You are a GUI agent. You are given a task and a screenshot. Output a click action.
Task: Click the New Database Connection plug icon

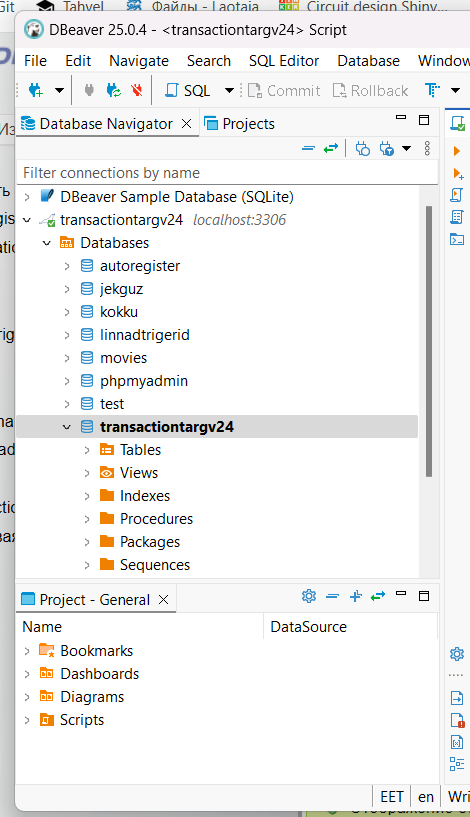(x=35, y=91)
